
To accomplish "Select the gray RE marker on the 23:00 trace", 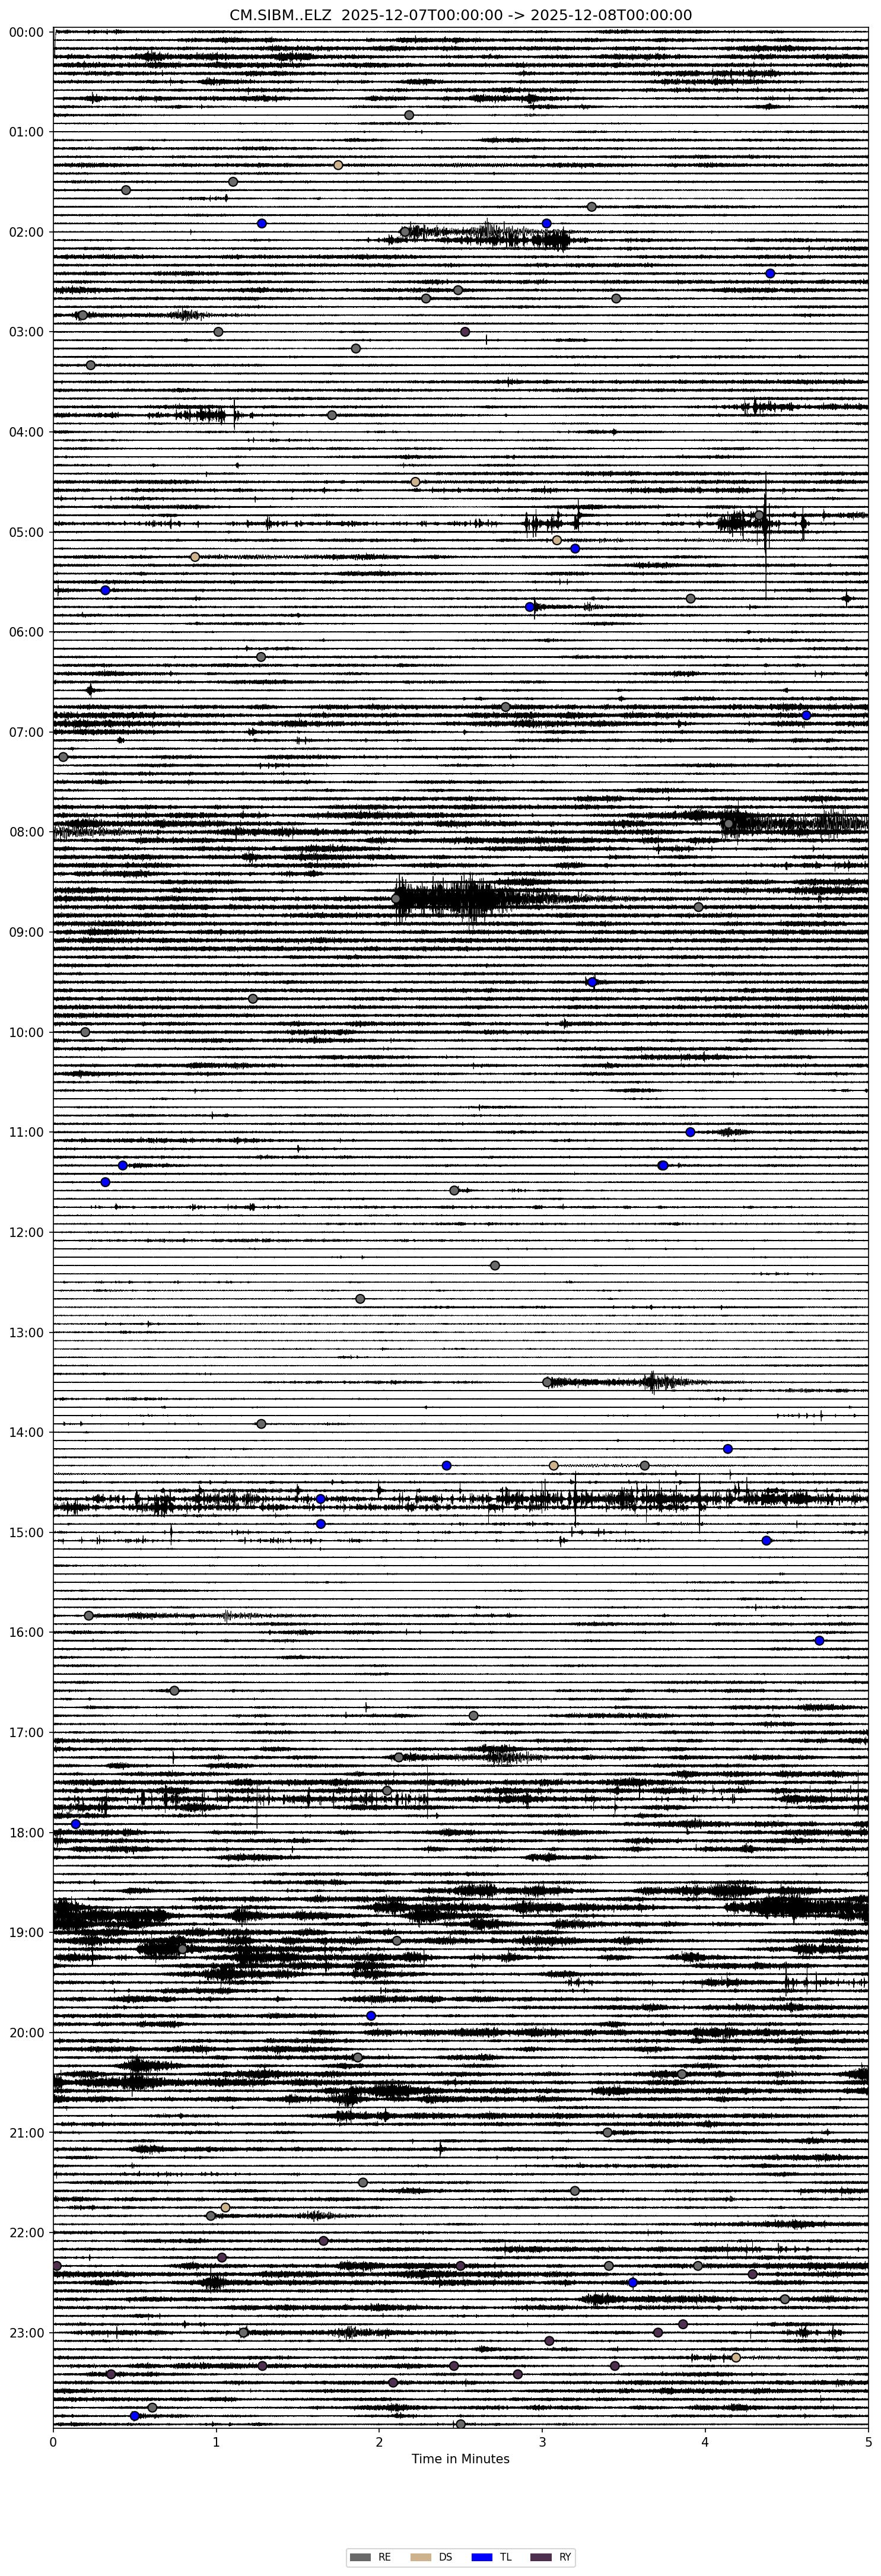I will pos(243,2332).
